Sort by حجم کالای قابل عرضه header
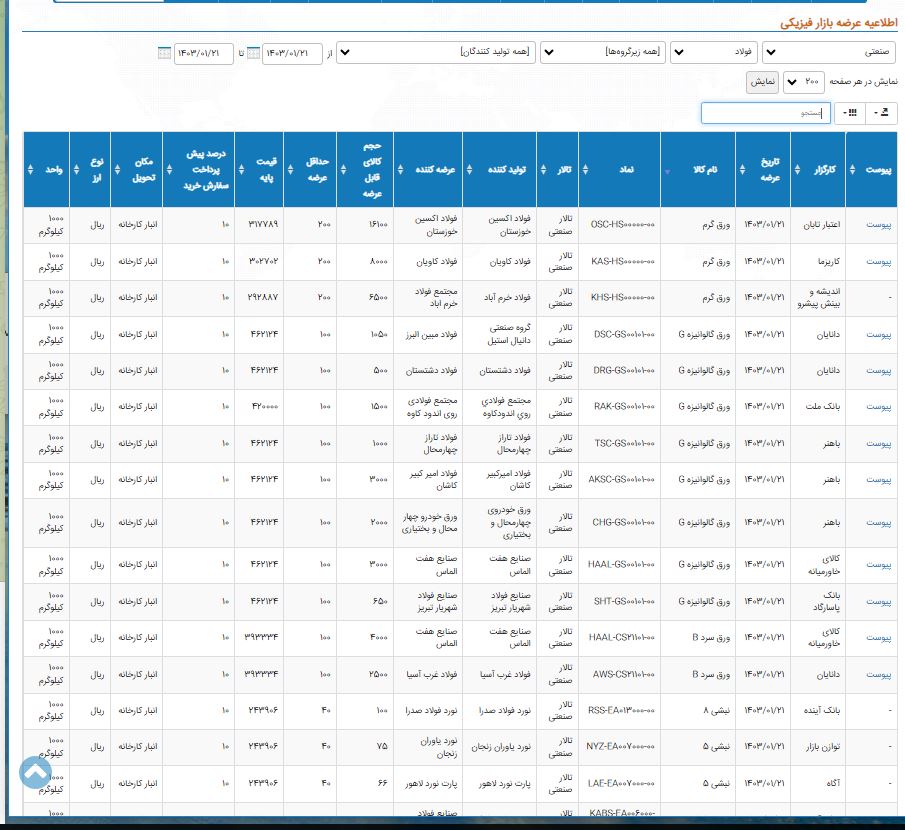Viewport: 905px width, 830px height. pyautogui.click(x=365, y=170)
